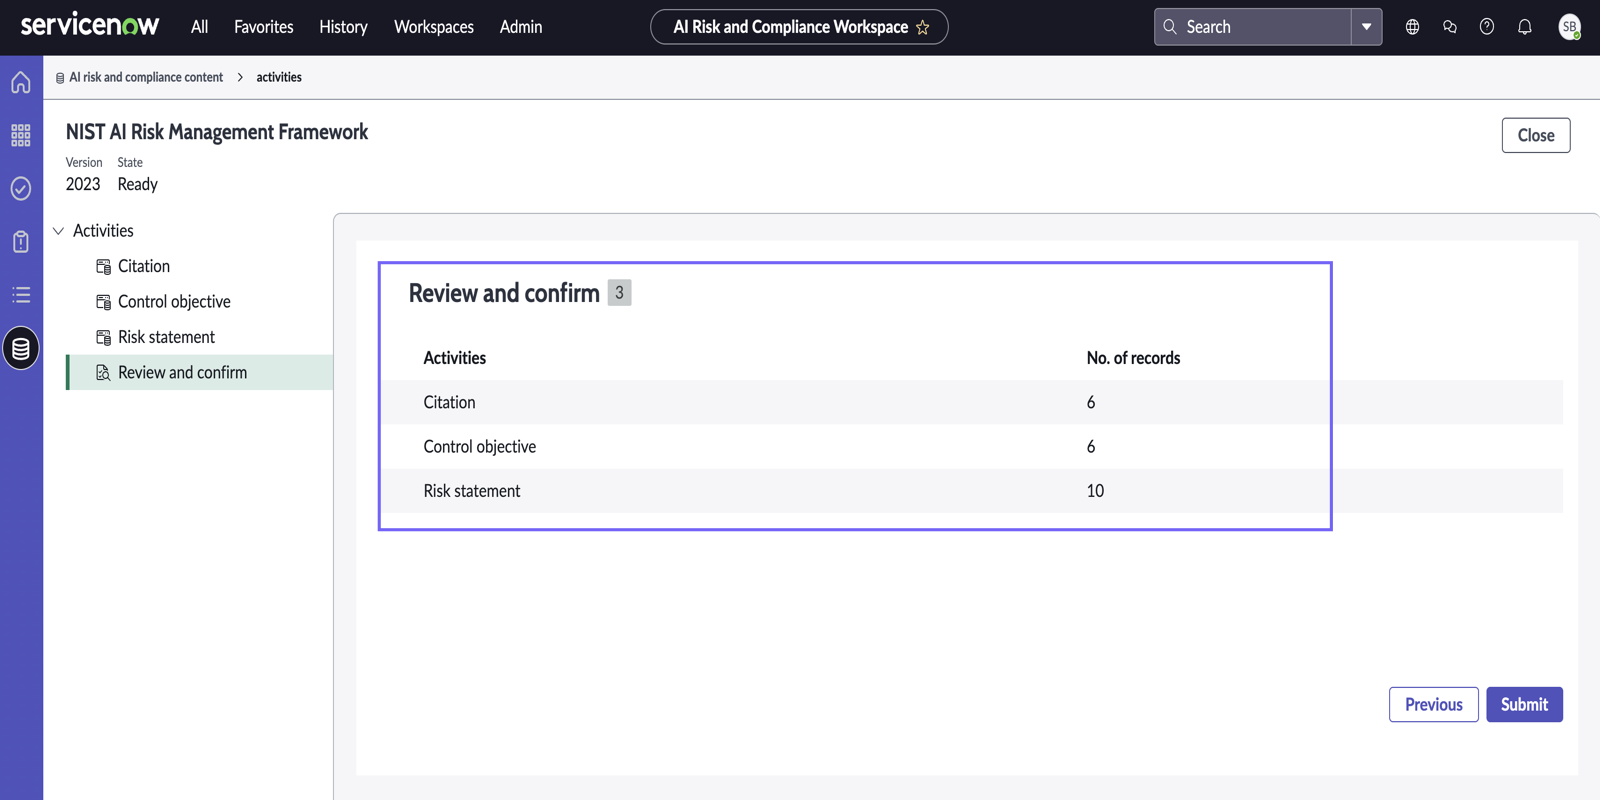Click the Activities column header
Screen dimensions: 1600x800
[455, 358]
